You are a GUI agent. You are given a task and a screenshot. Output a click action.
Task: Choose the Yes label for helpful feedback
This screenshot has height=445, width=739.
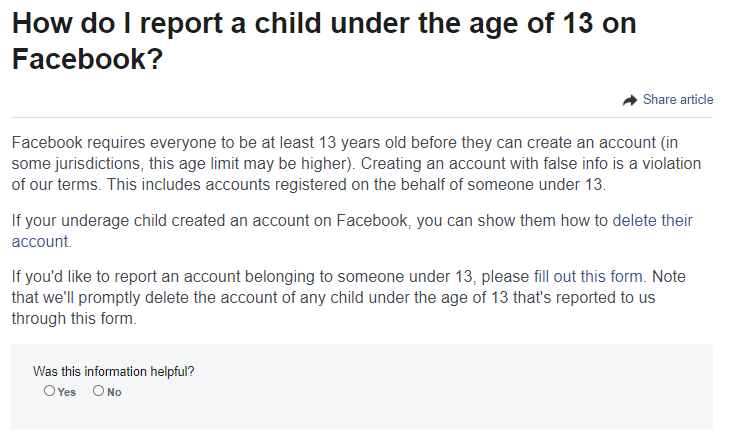click(x=67, y=392)
